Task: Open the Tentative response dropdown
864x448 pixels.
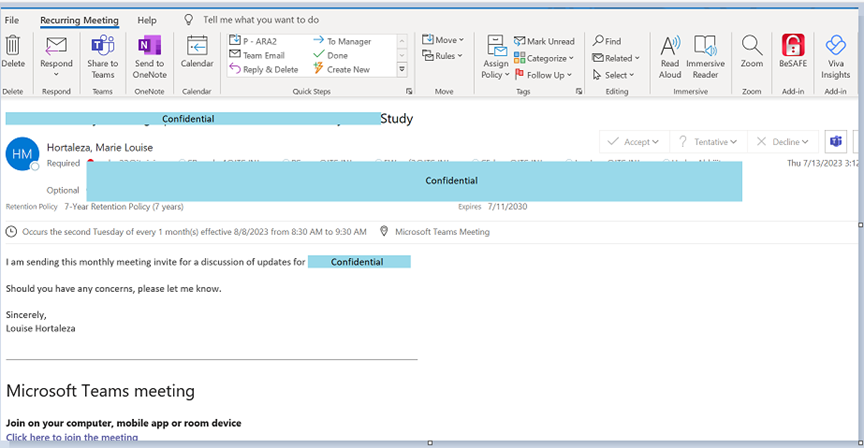Action: click(708, 142)
